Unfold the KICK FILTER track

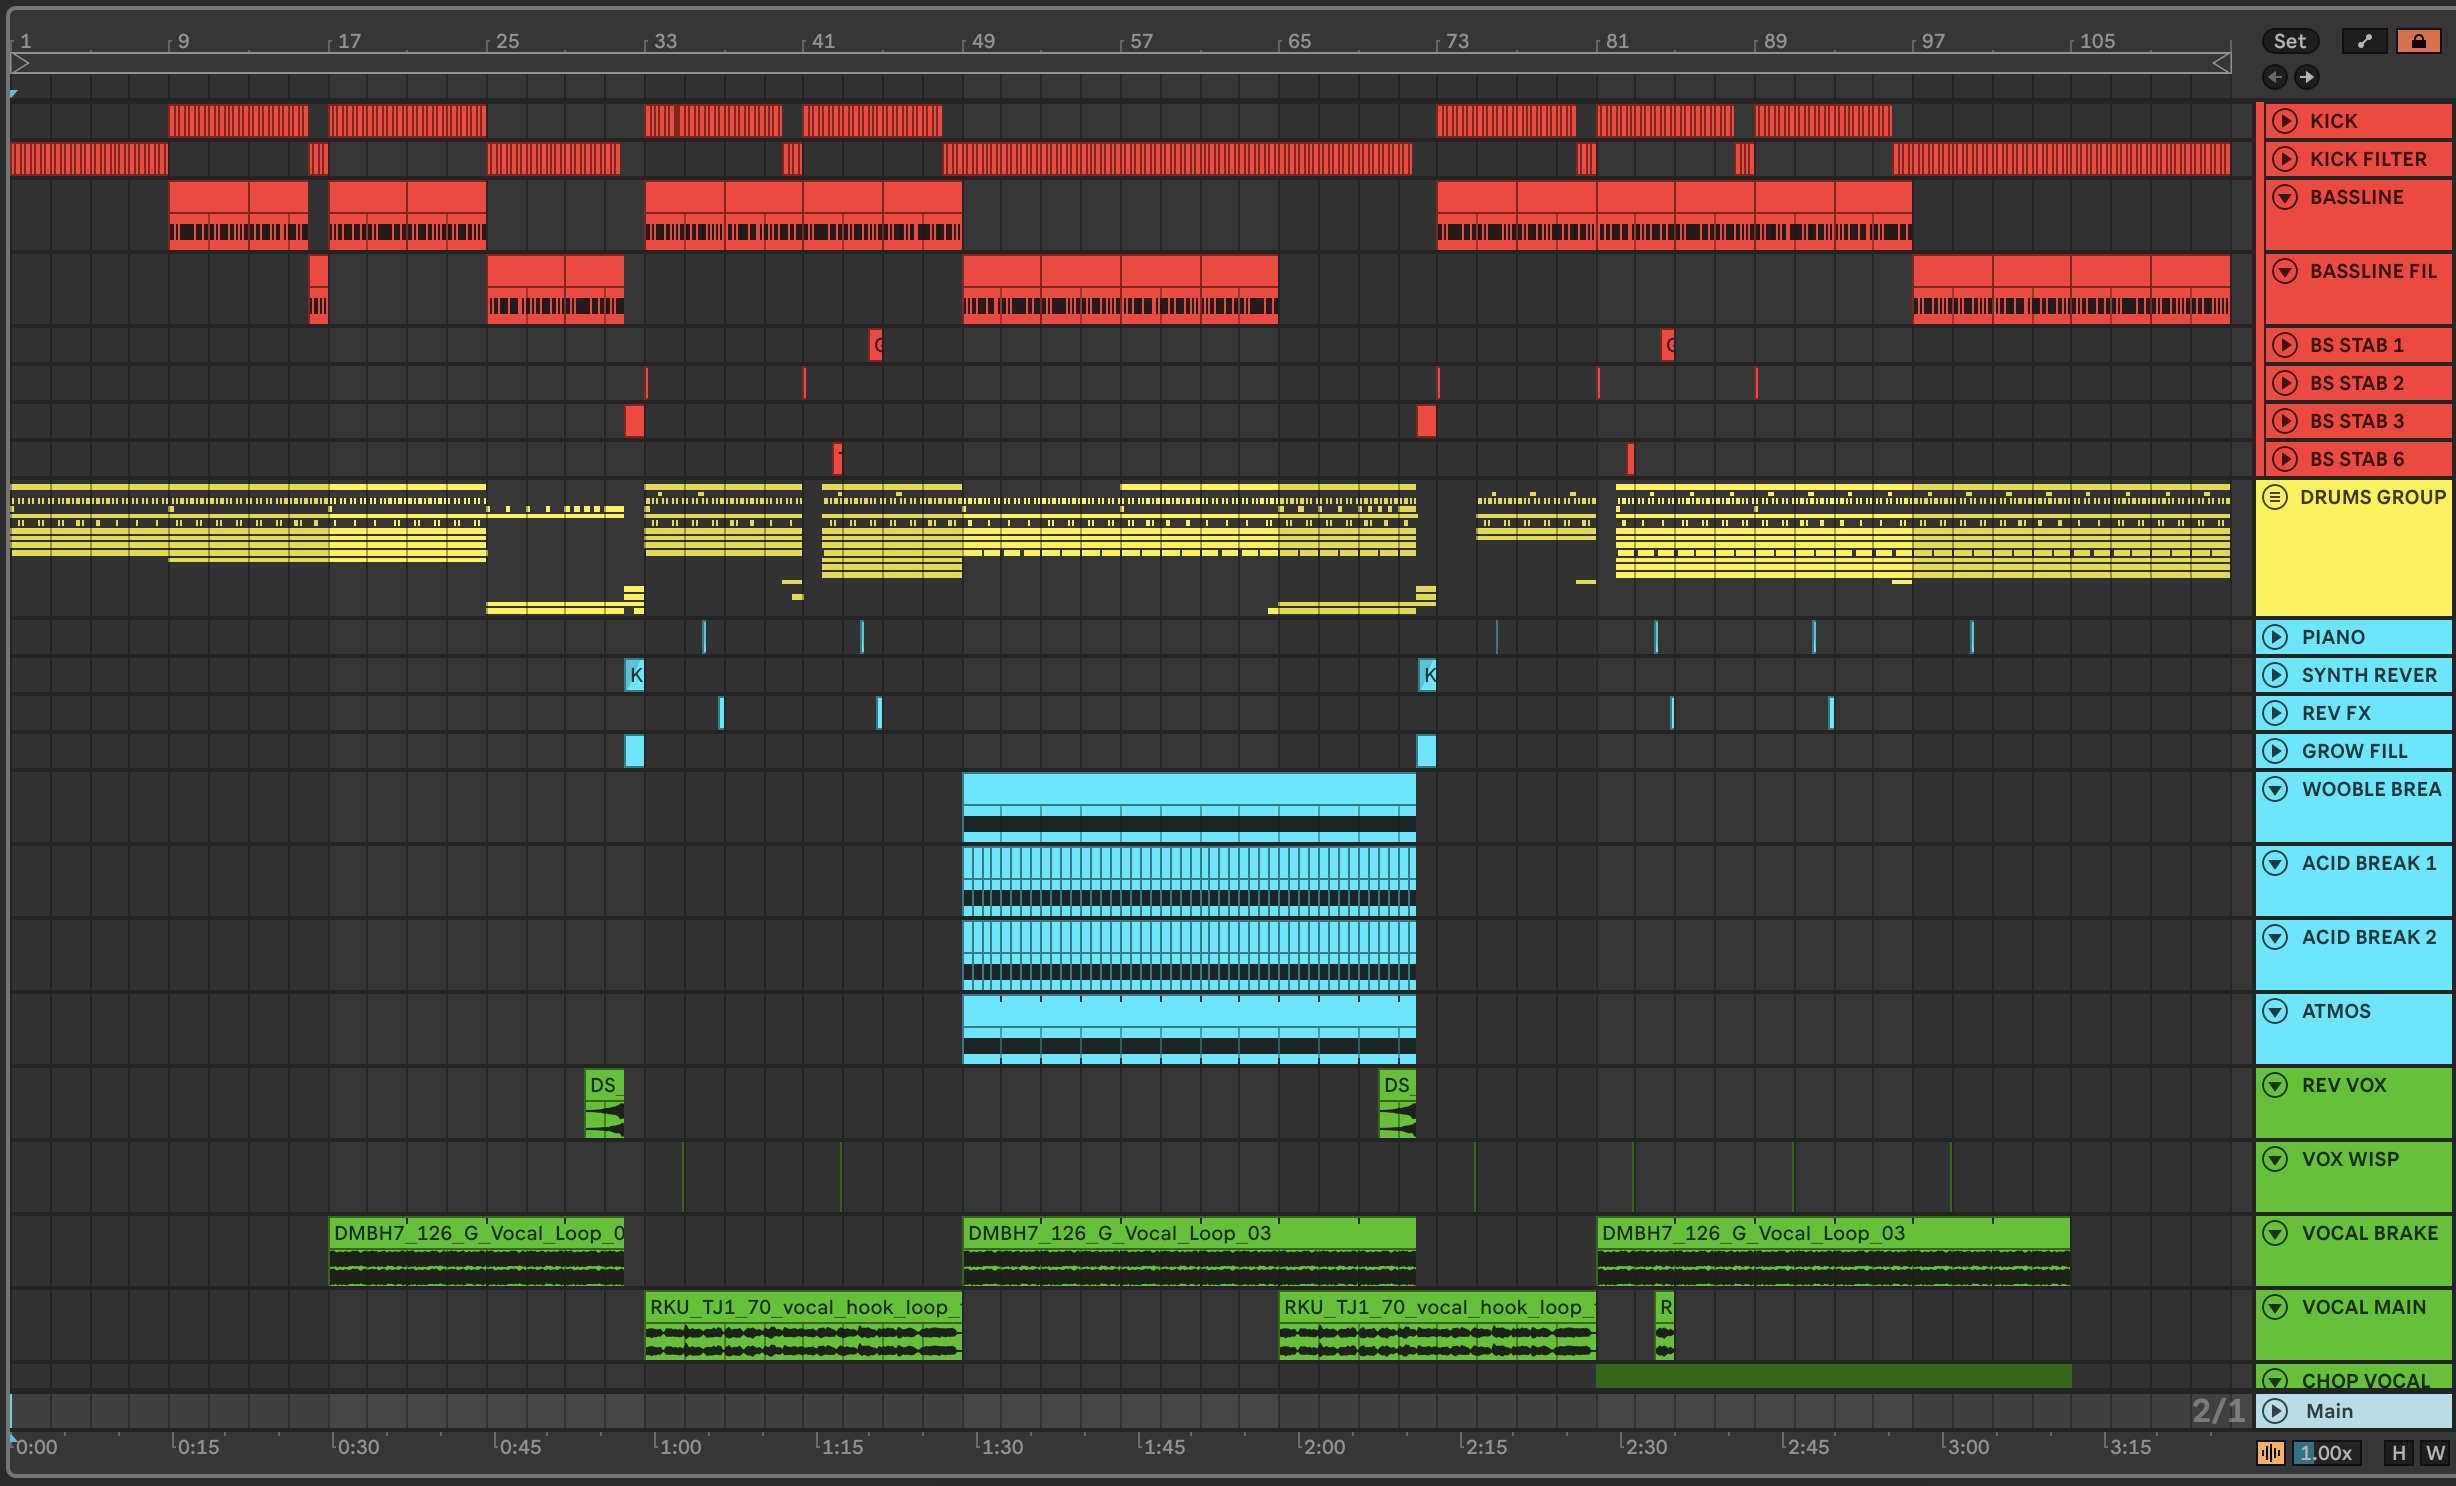2285,159
